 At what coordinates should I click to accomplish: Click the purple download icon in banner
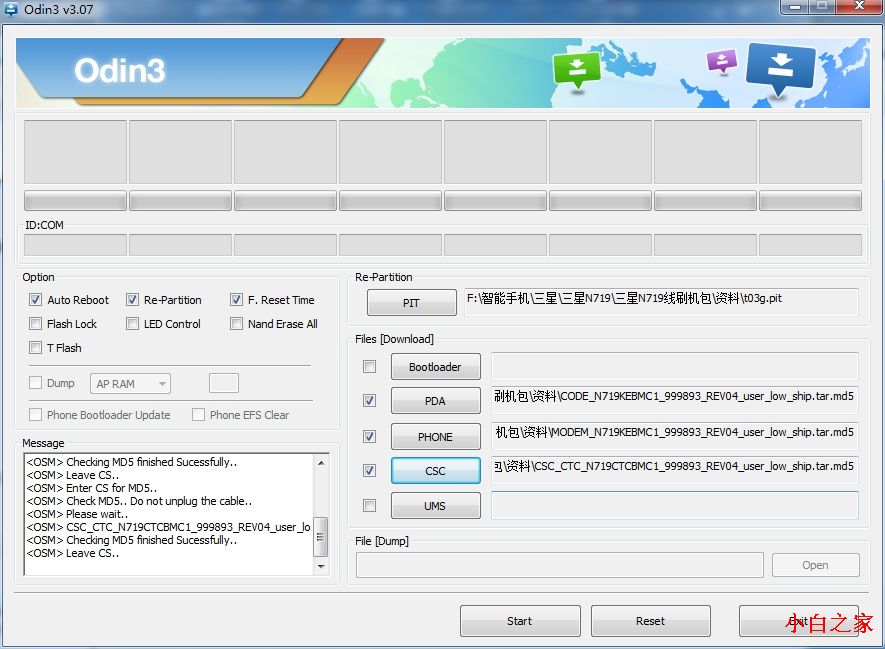click(x=722, y=61)
